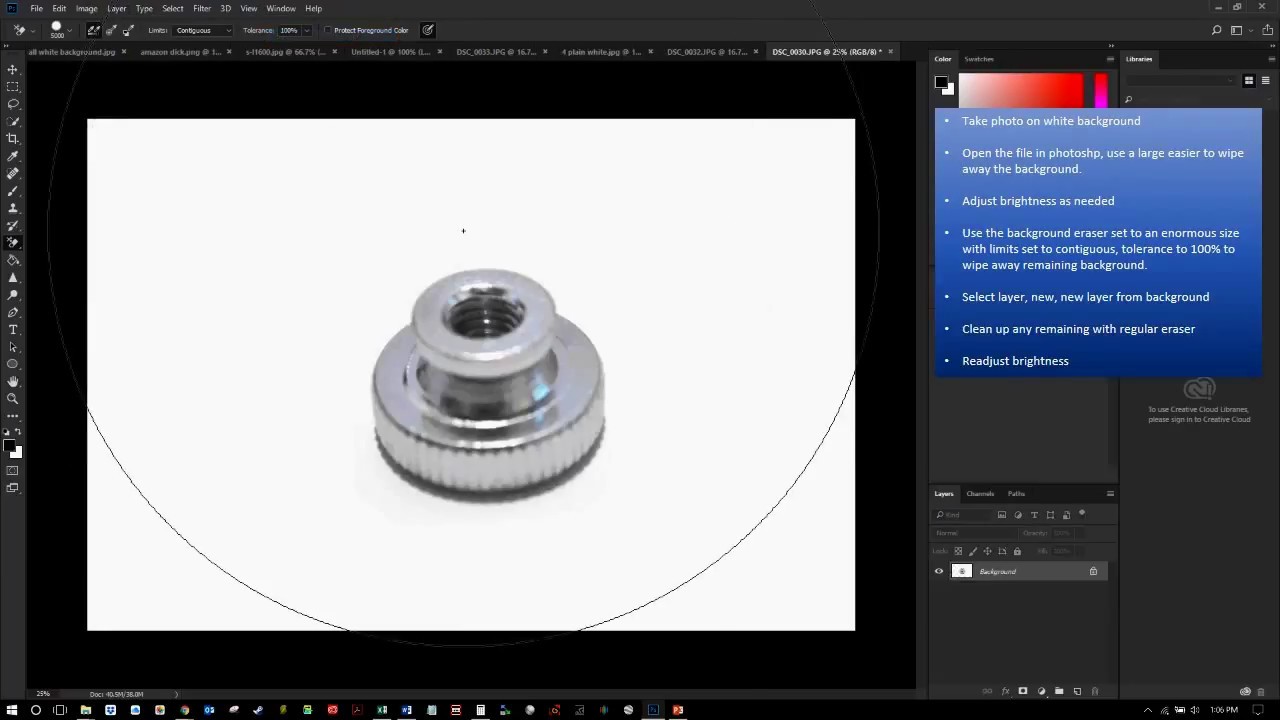Select the Clone Stamp tool

click(x=13, y=208)
